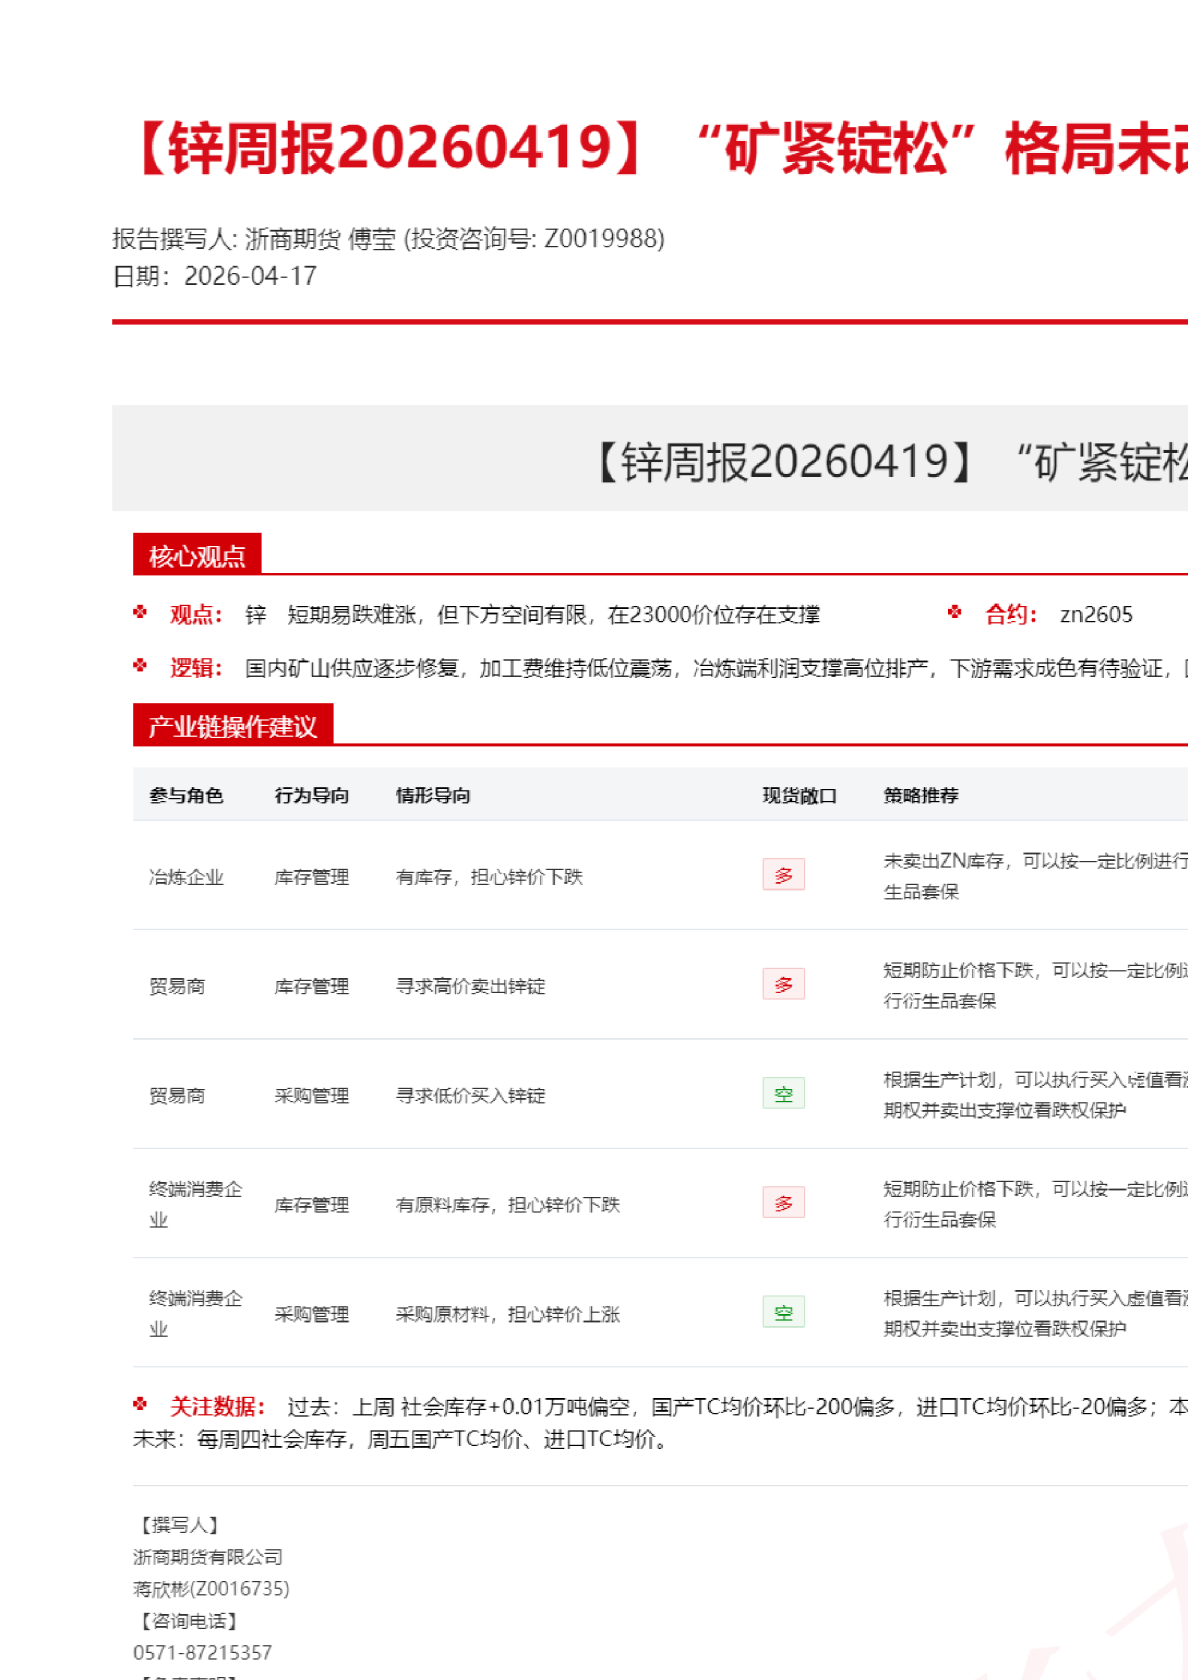Click the name 蒋欣彬(Z0016735)
The height and width of the screenshot is (1680, 1188).
tap(211, 1589)
